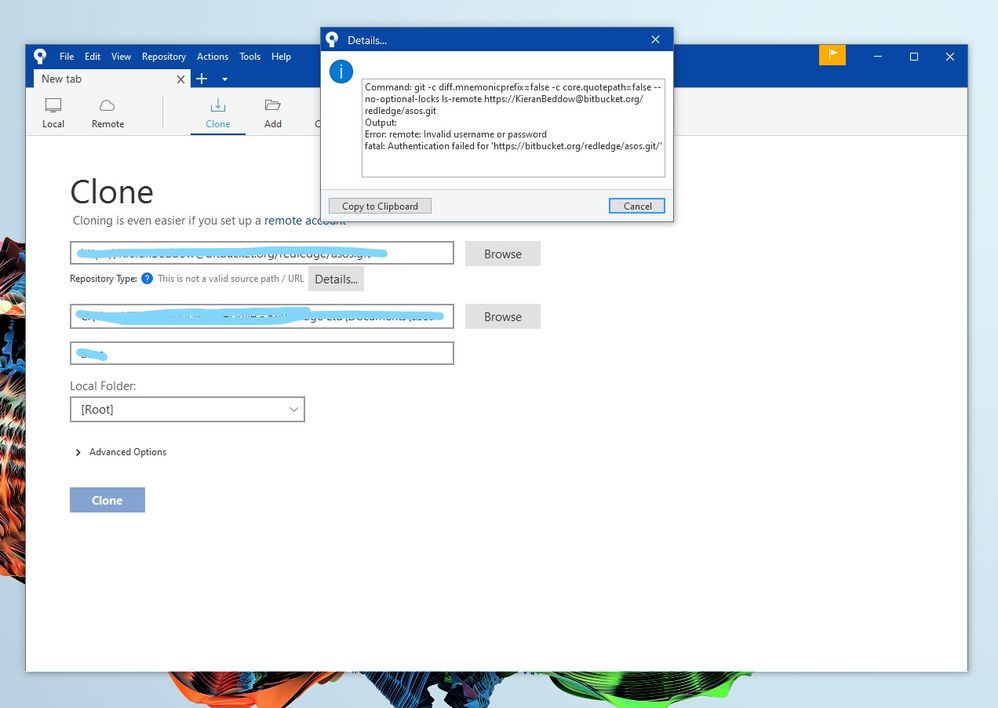Click the command output text box

(513, 128)
